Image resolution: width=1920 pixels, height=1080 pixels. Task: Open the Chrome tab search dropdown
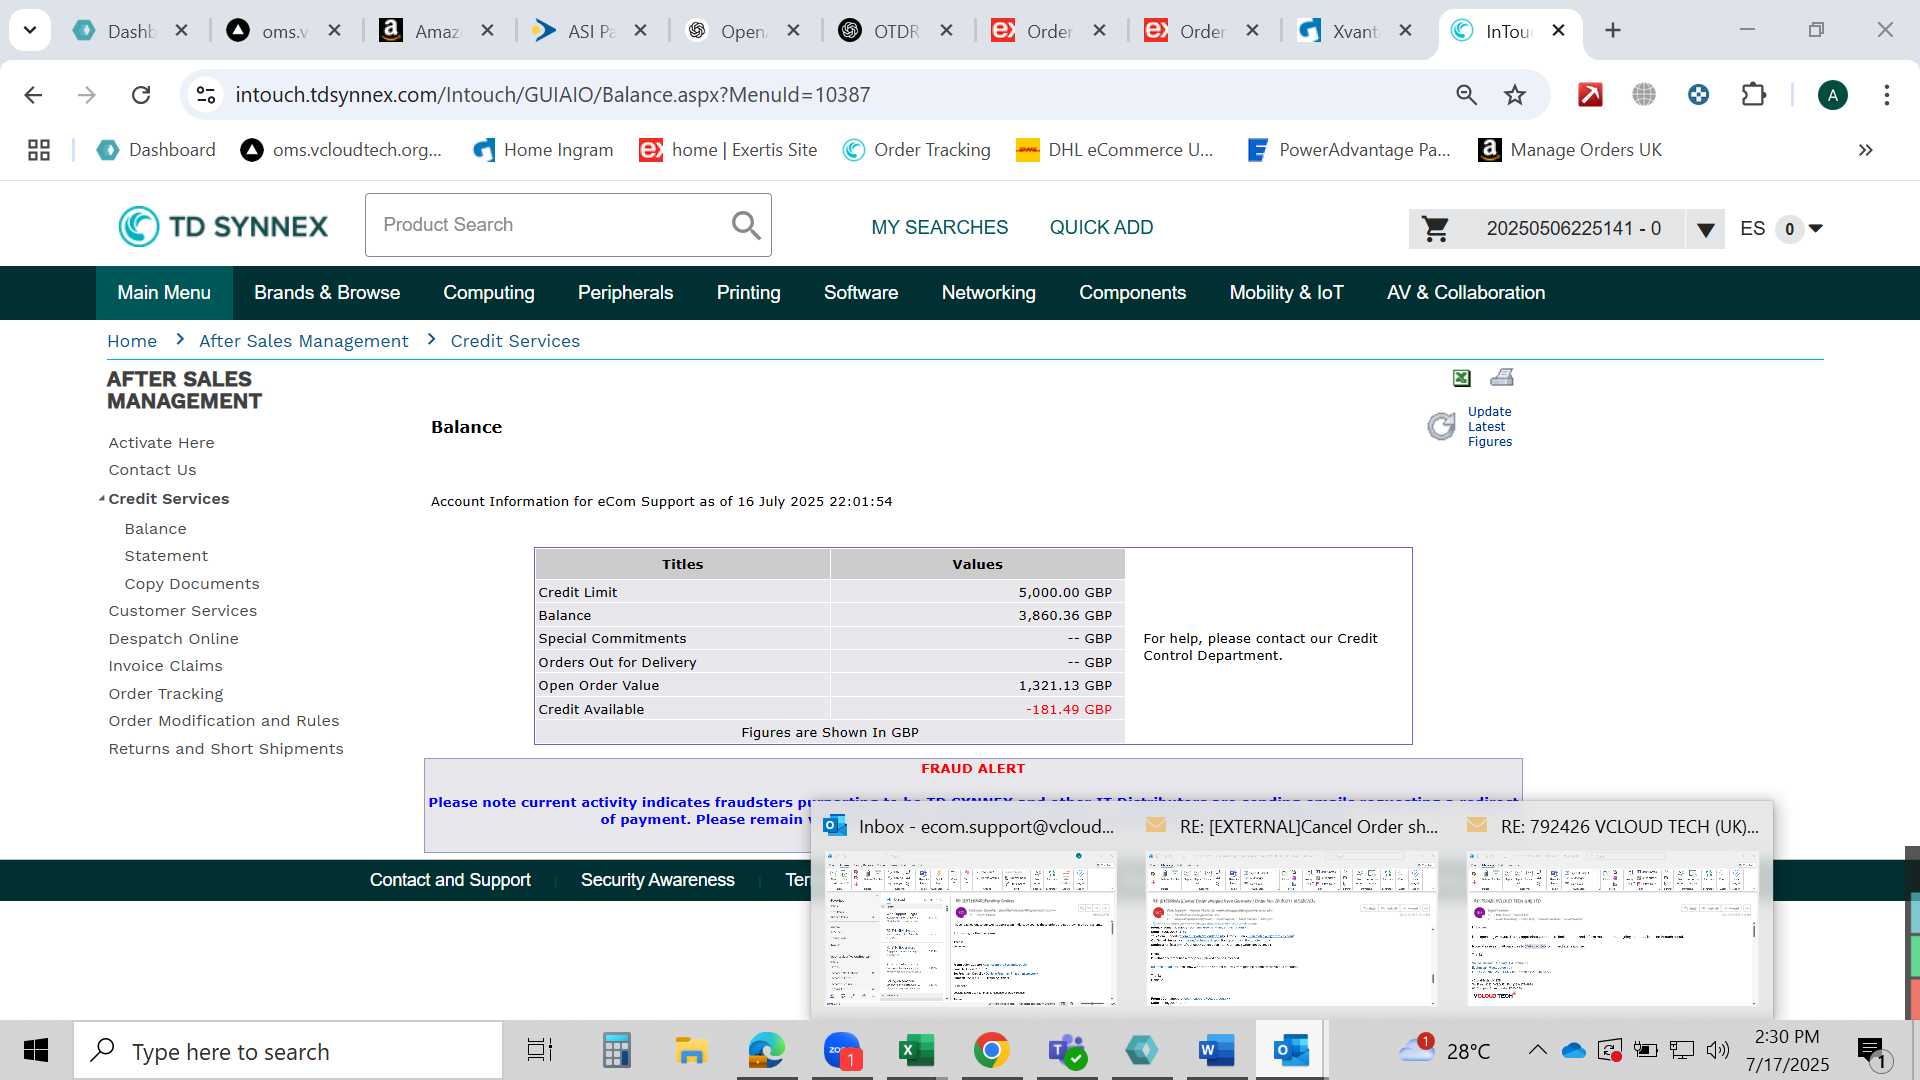(30, 30)
